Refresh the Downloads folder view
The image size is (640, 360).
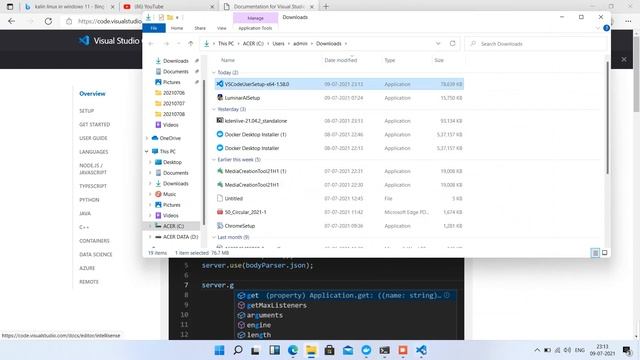[452, 44]
